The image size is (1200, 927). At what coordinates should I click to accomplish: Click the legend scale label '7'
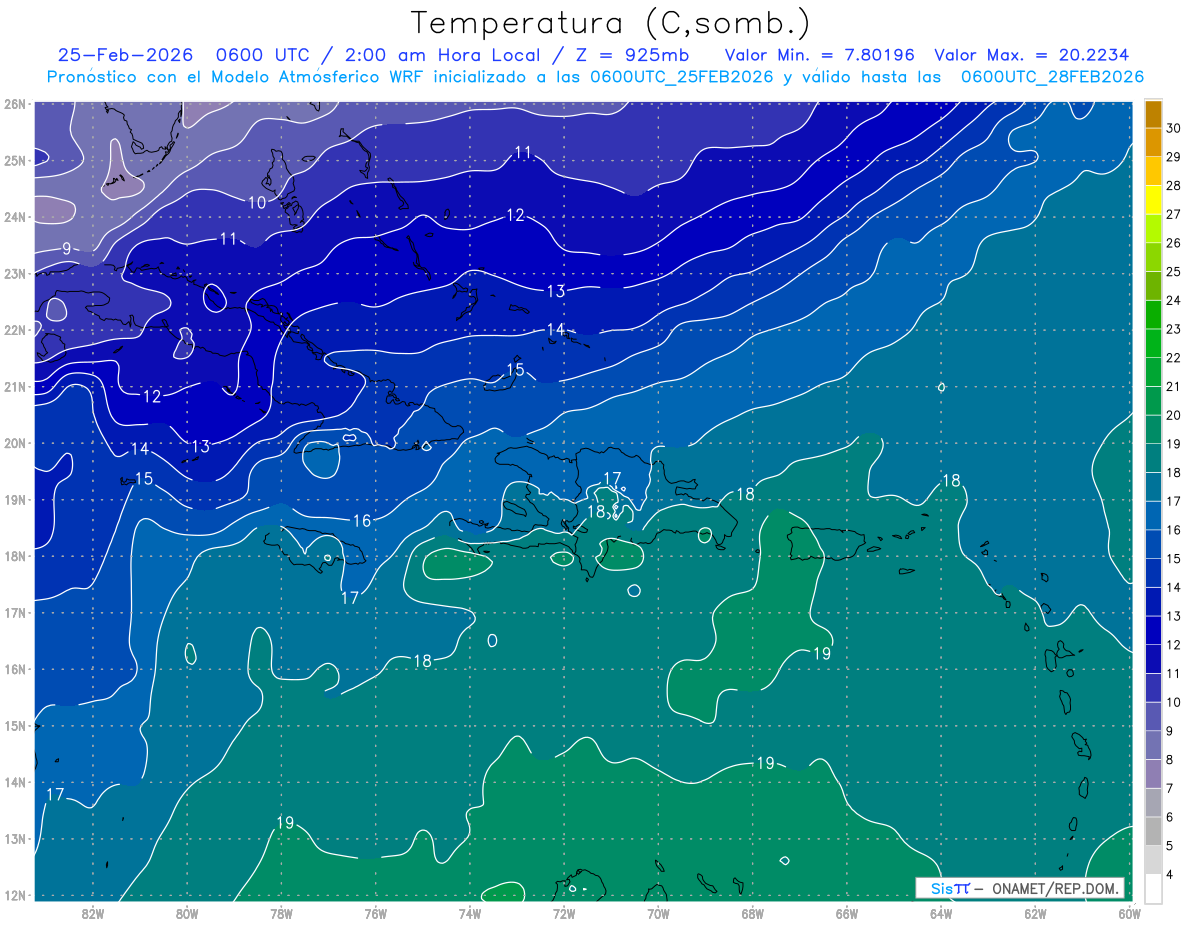click(x=1170, y=788)
